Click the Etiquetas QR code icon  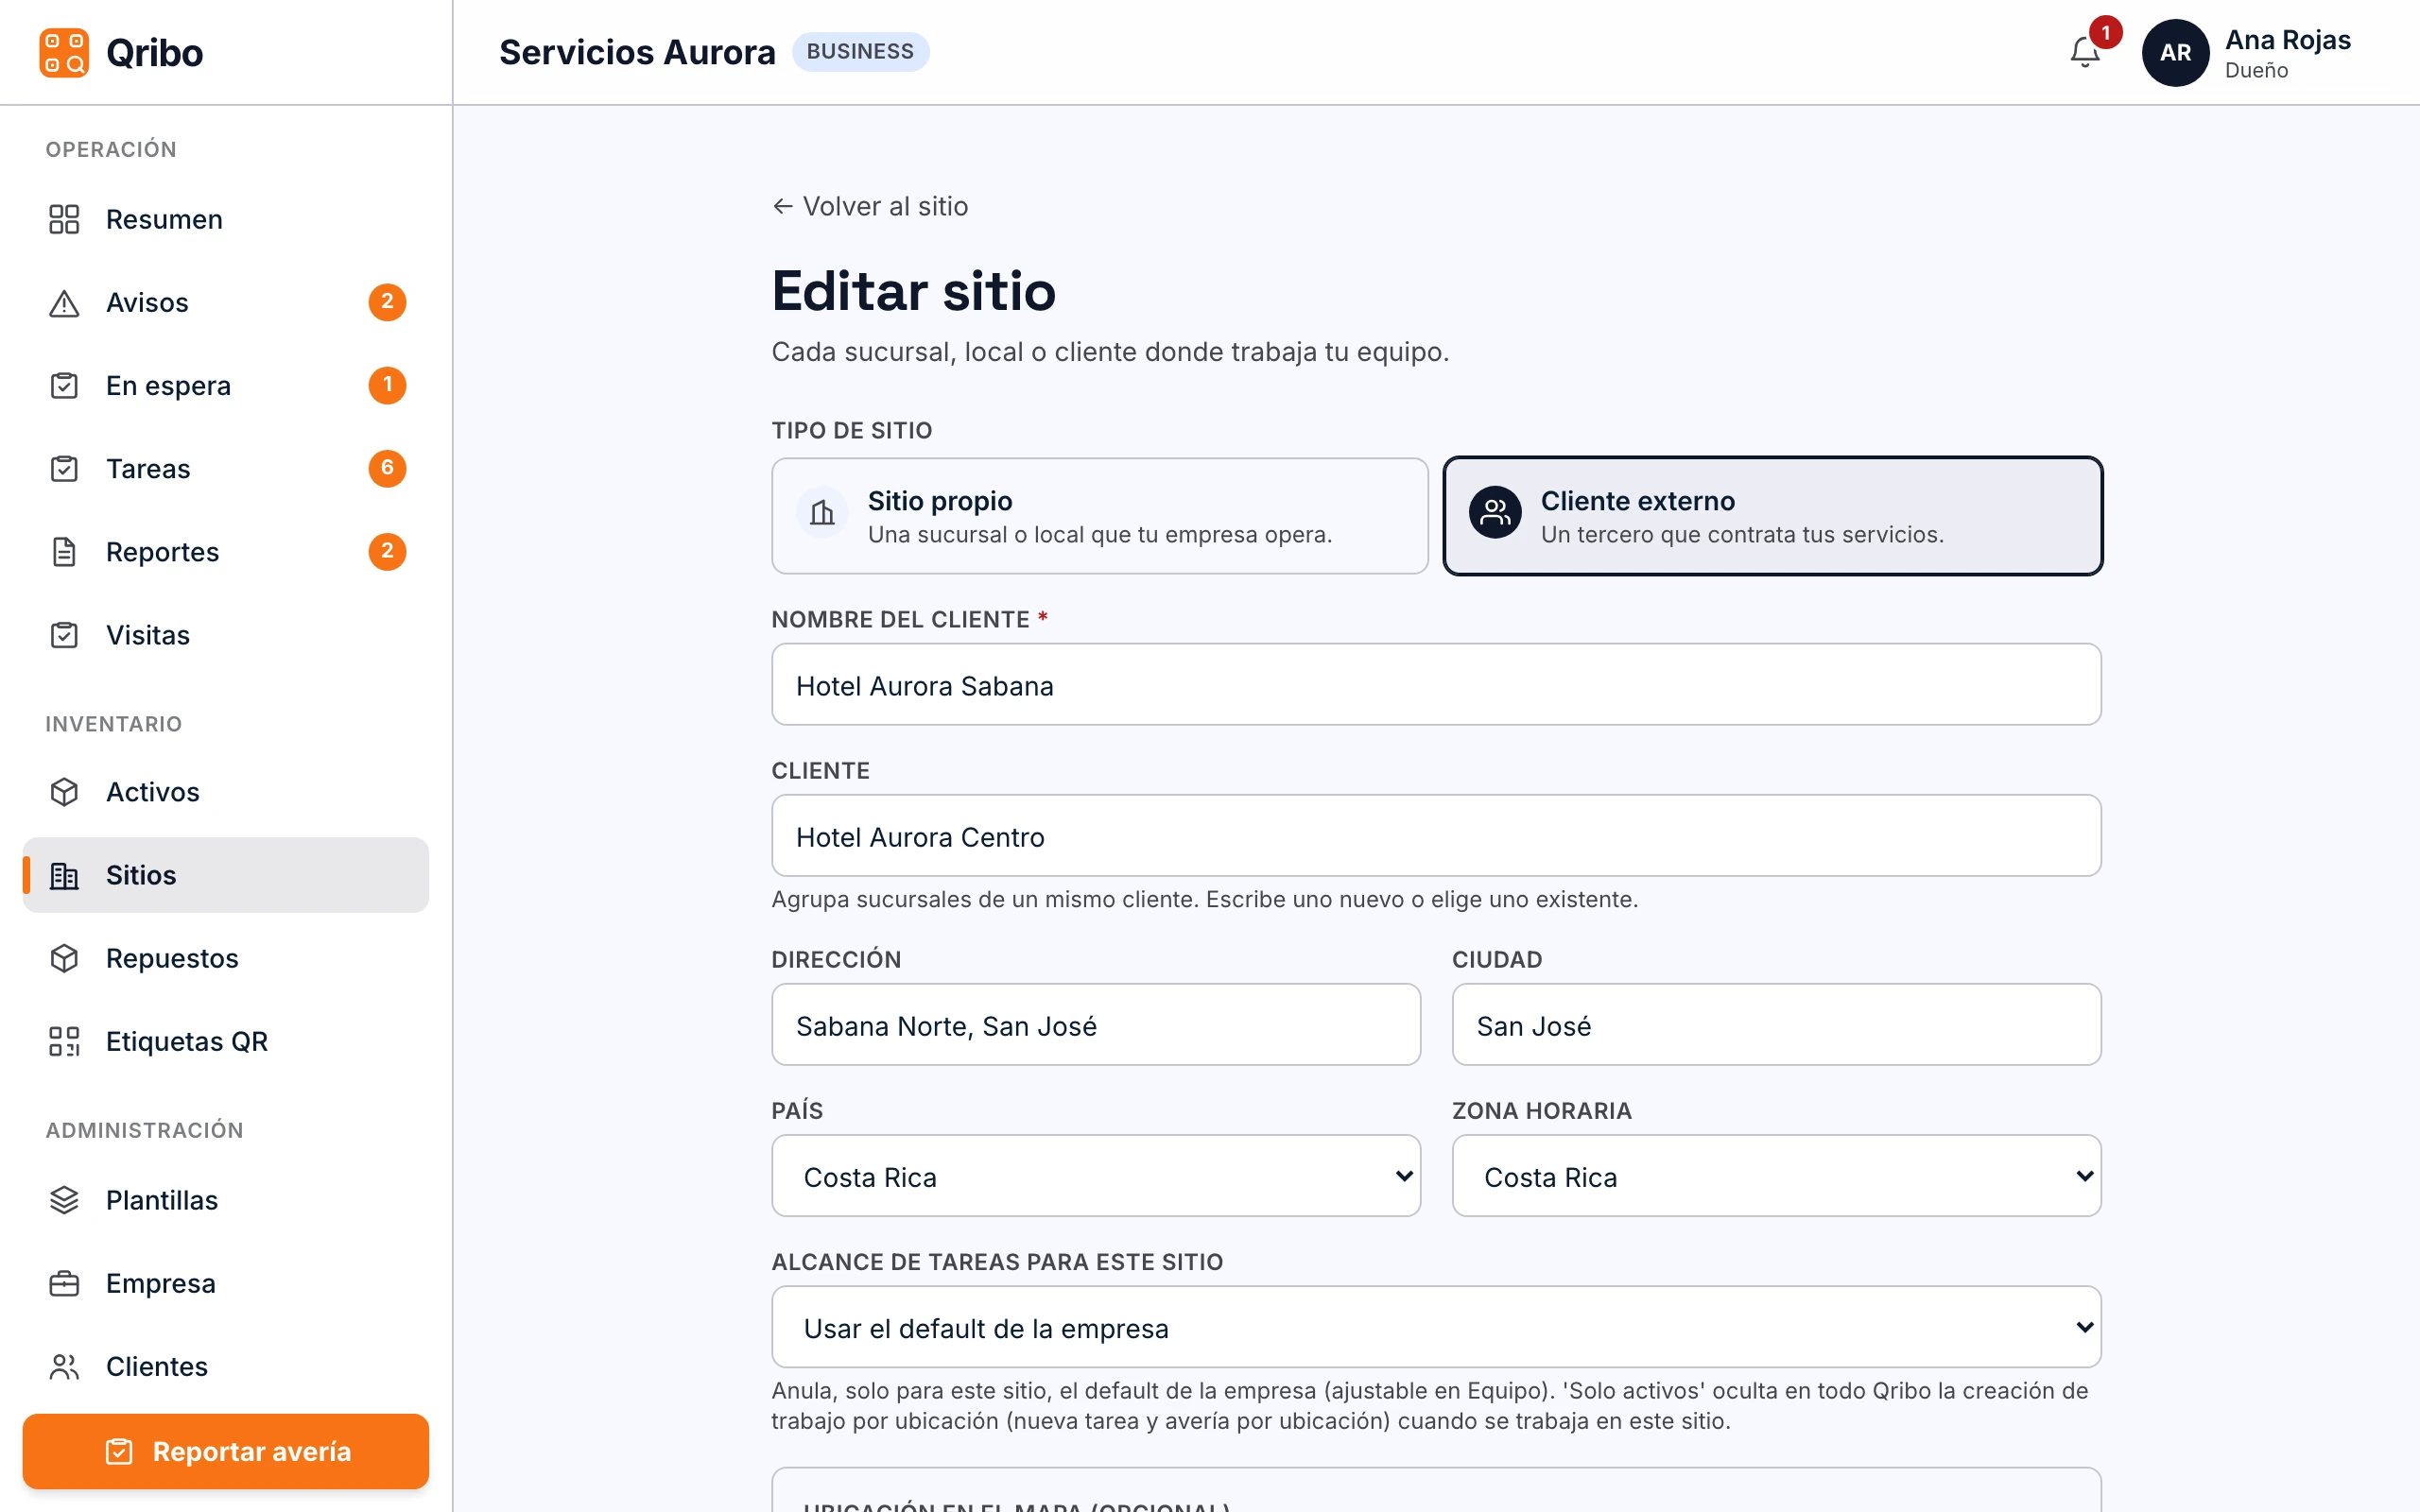click(64, 1041)
